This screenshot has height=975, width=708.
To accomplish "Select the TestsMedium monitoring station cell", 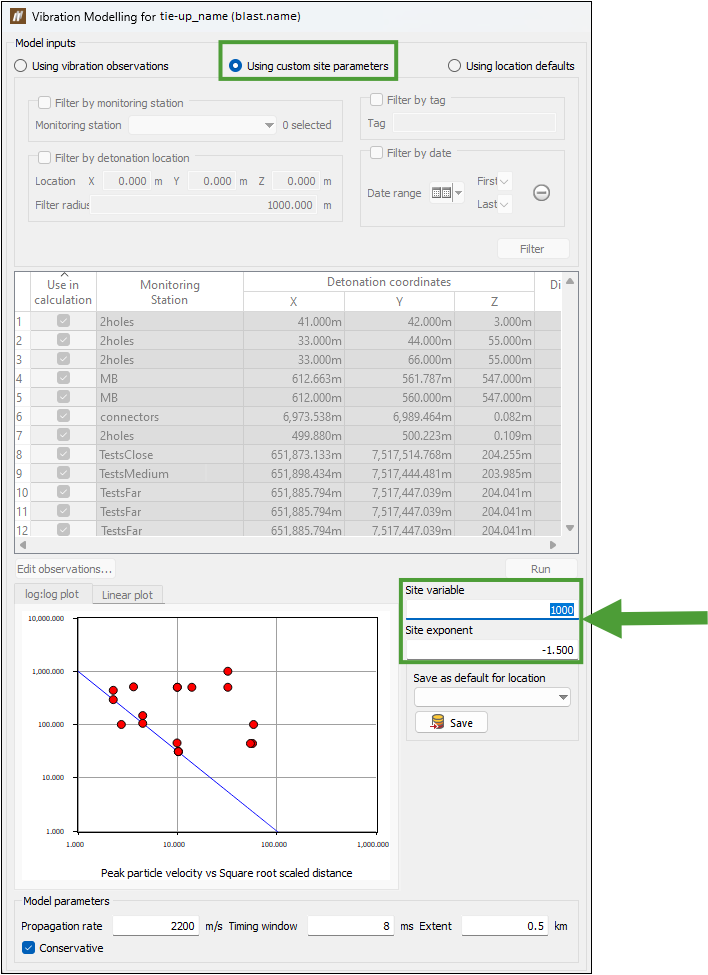I will [170, 474].
